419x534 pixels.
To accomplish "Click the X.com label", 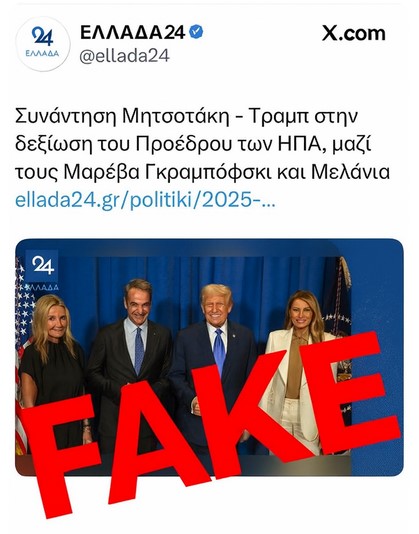I will tap(354, 33).
